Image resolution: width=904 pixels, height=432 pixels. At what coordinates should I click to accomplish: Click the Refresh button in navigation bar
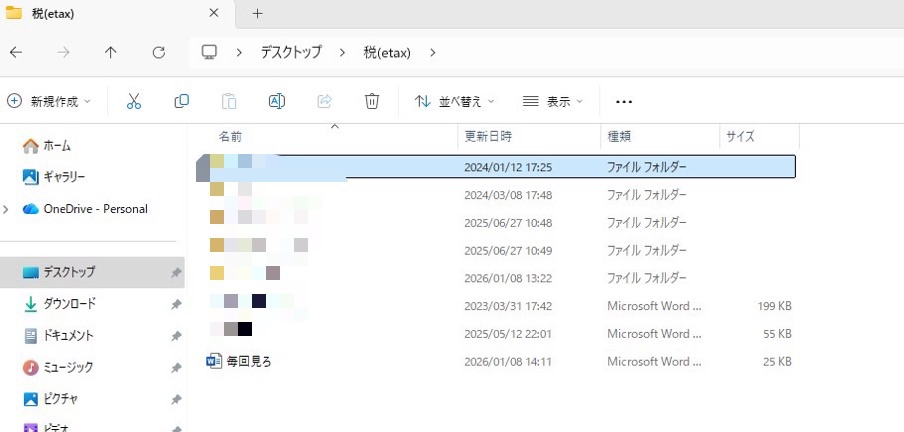tap(158, 52)
